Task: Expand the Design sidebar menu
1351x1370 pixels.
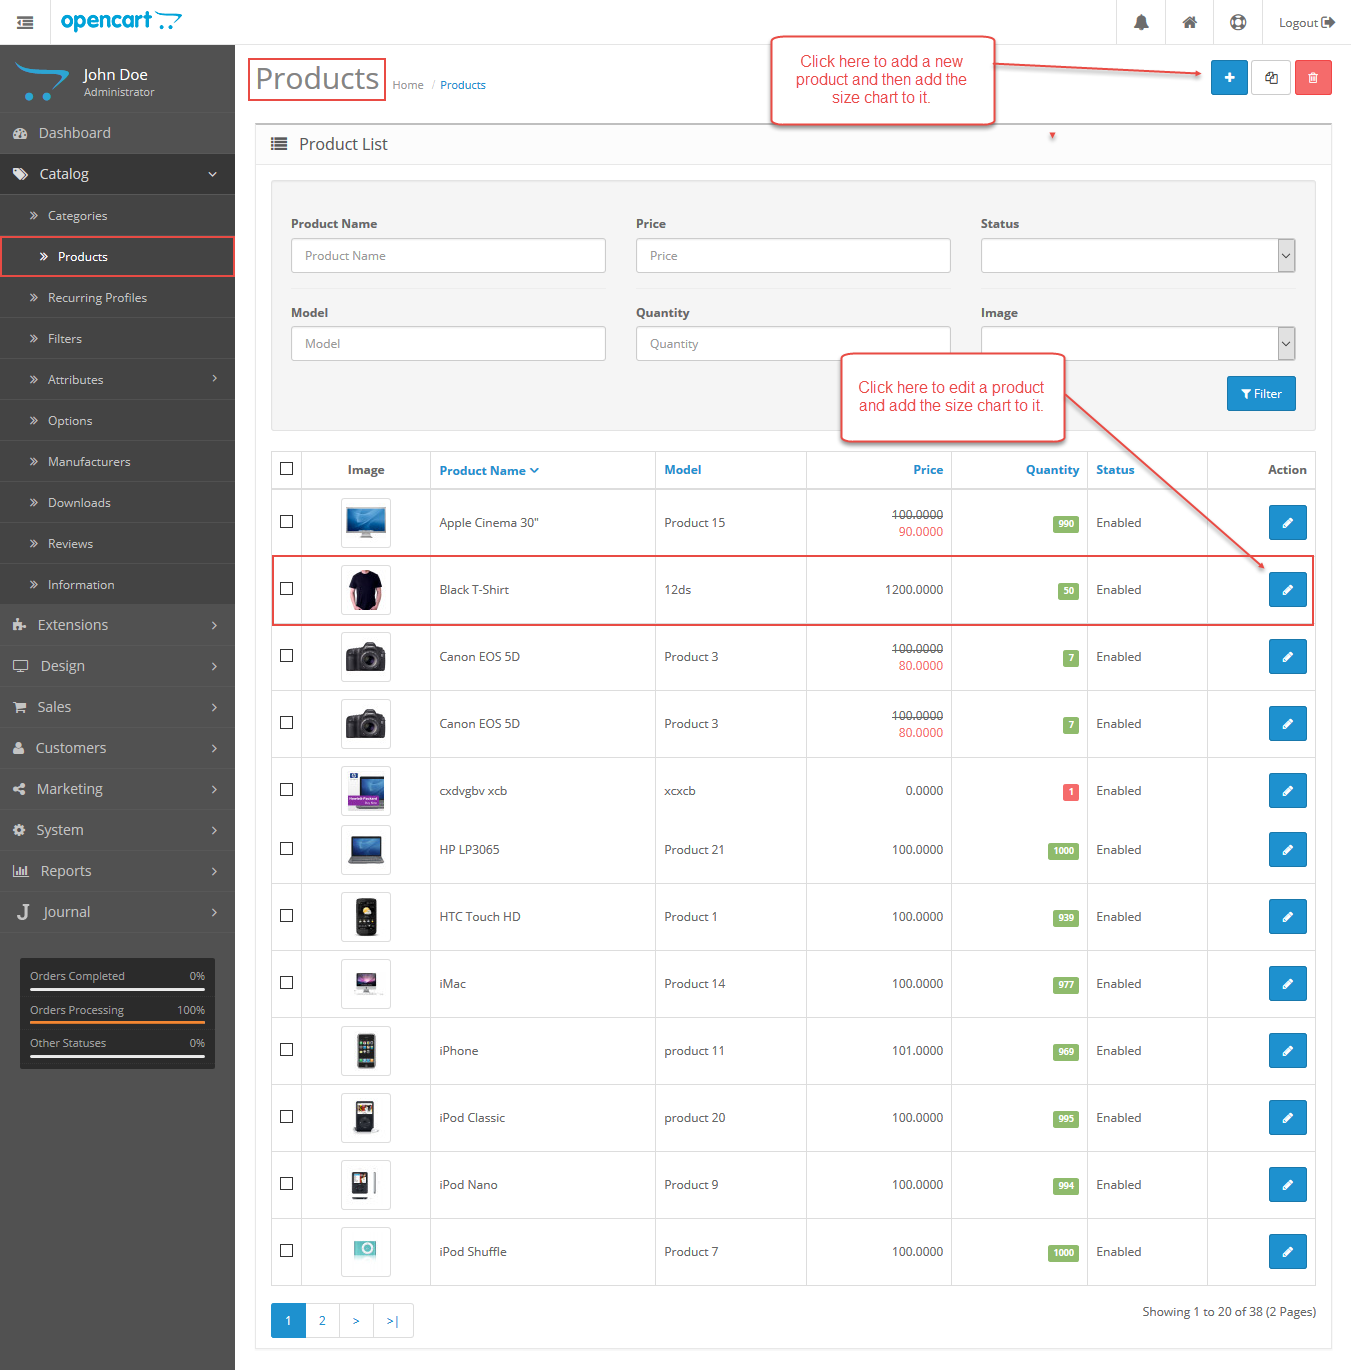Action: pos(117,666)
